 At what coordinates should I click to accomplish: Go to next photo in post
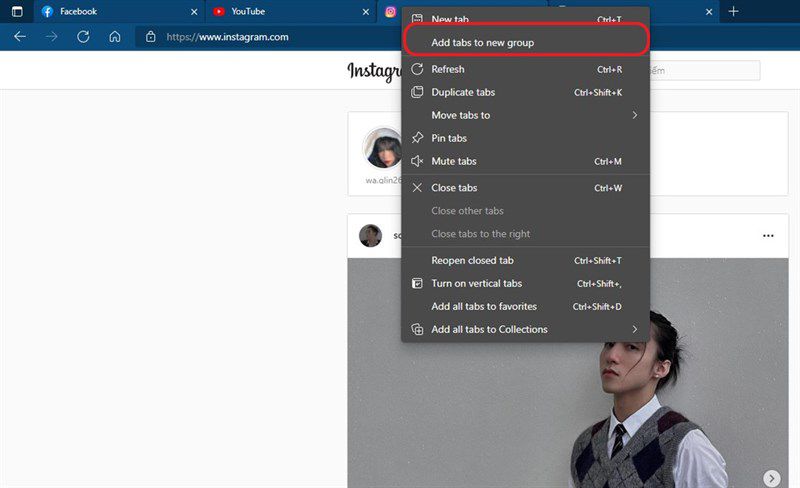point(771,478)
